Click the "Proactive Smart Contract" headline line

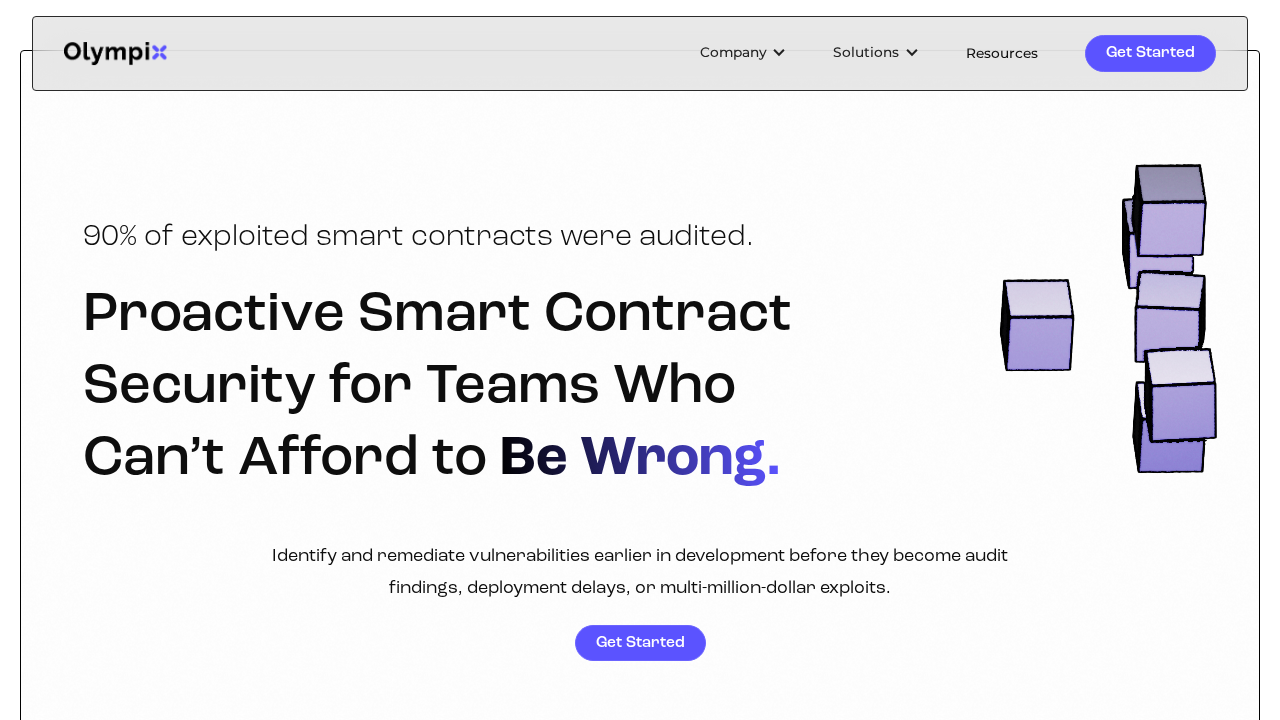tap(437, 312)
